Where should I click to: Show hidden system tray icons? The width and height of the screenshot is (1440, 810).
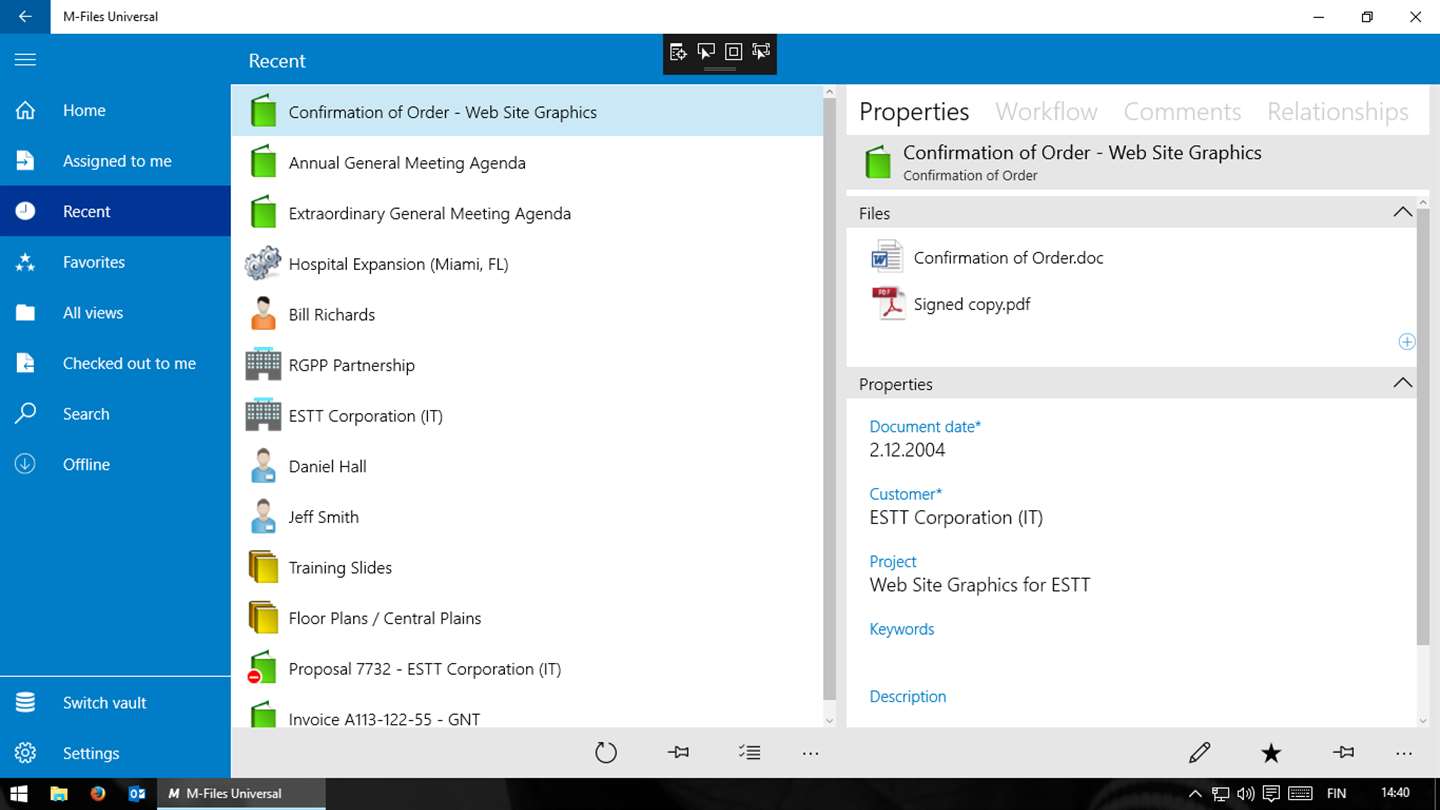point(1194,794)
